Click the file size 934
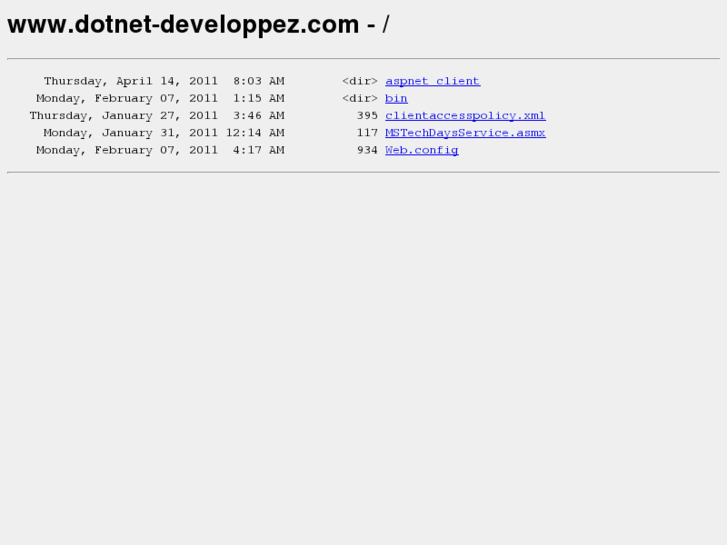Viewport: 727px width, 545px height. click(x=367, y=150)
